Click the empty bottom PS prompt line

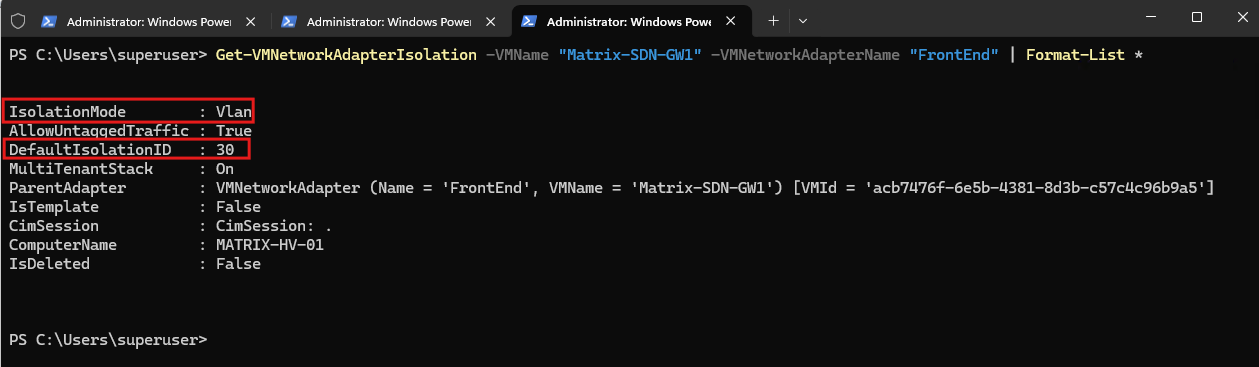[x=108, y=340]
